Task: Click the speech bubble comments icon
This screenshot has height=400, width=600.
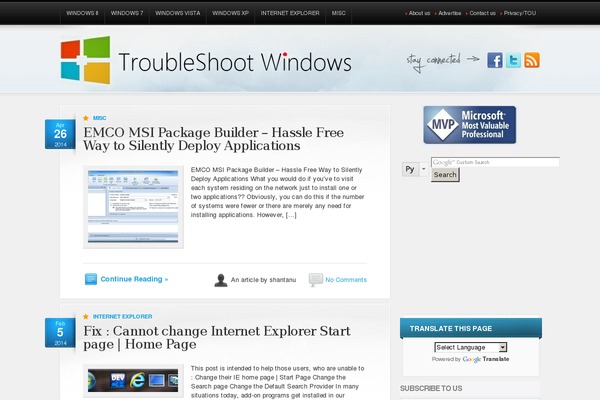Action: [316, 280]
